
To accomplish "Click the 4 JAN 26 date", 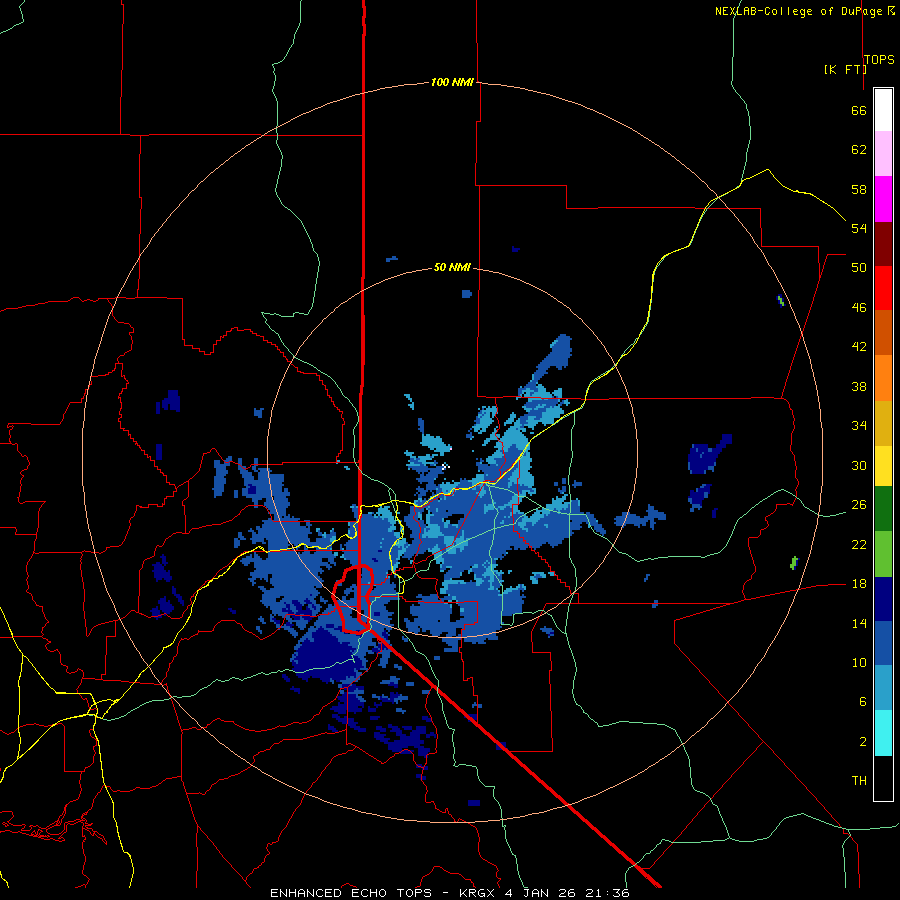I will click(542, 893).
